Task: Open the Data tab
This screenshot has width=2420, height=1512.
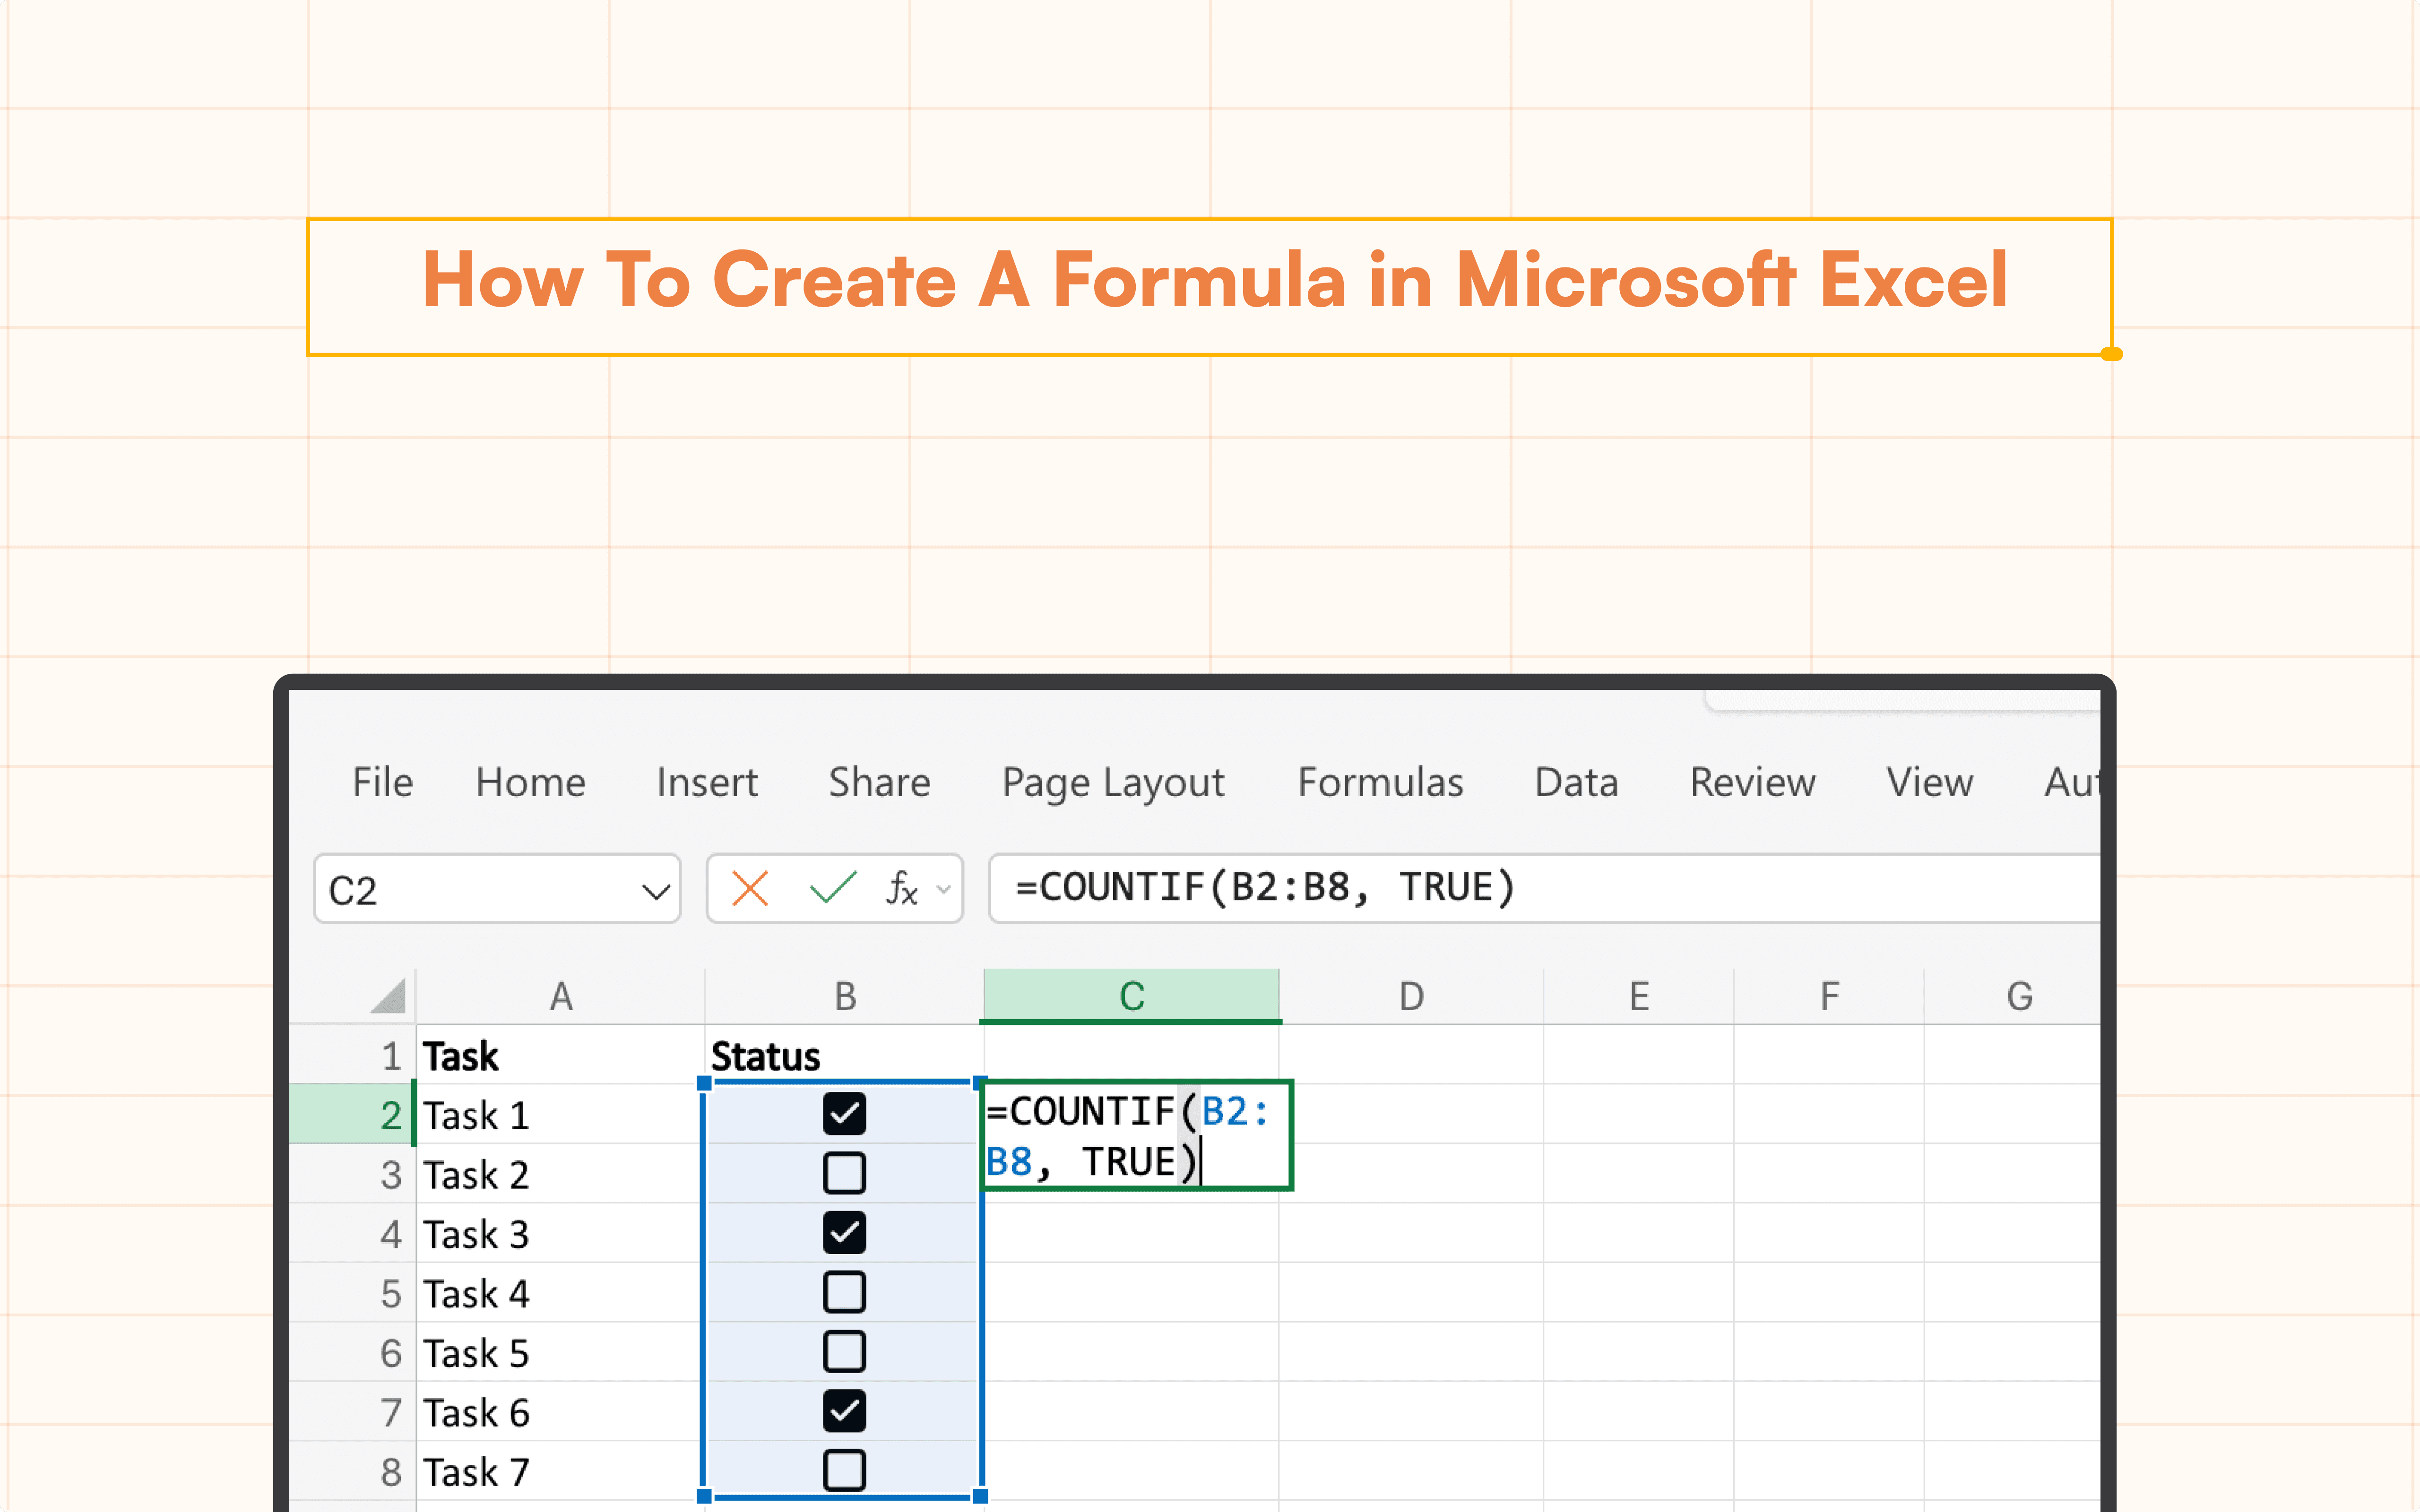Action: click(x=1576, y=782)
